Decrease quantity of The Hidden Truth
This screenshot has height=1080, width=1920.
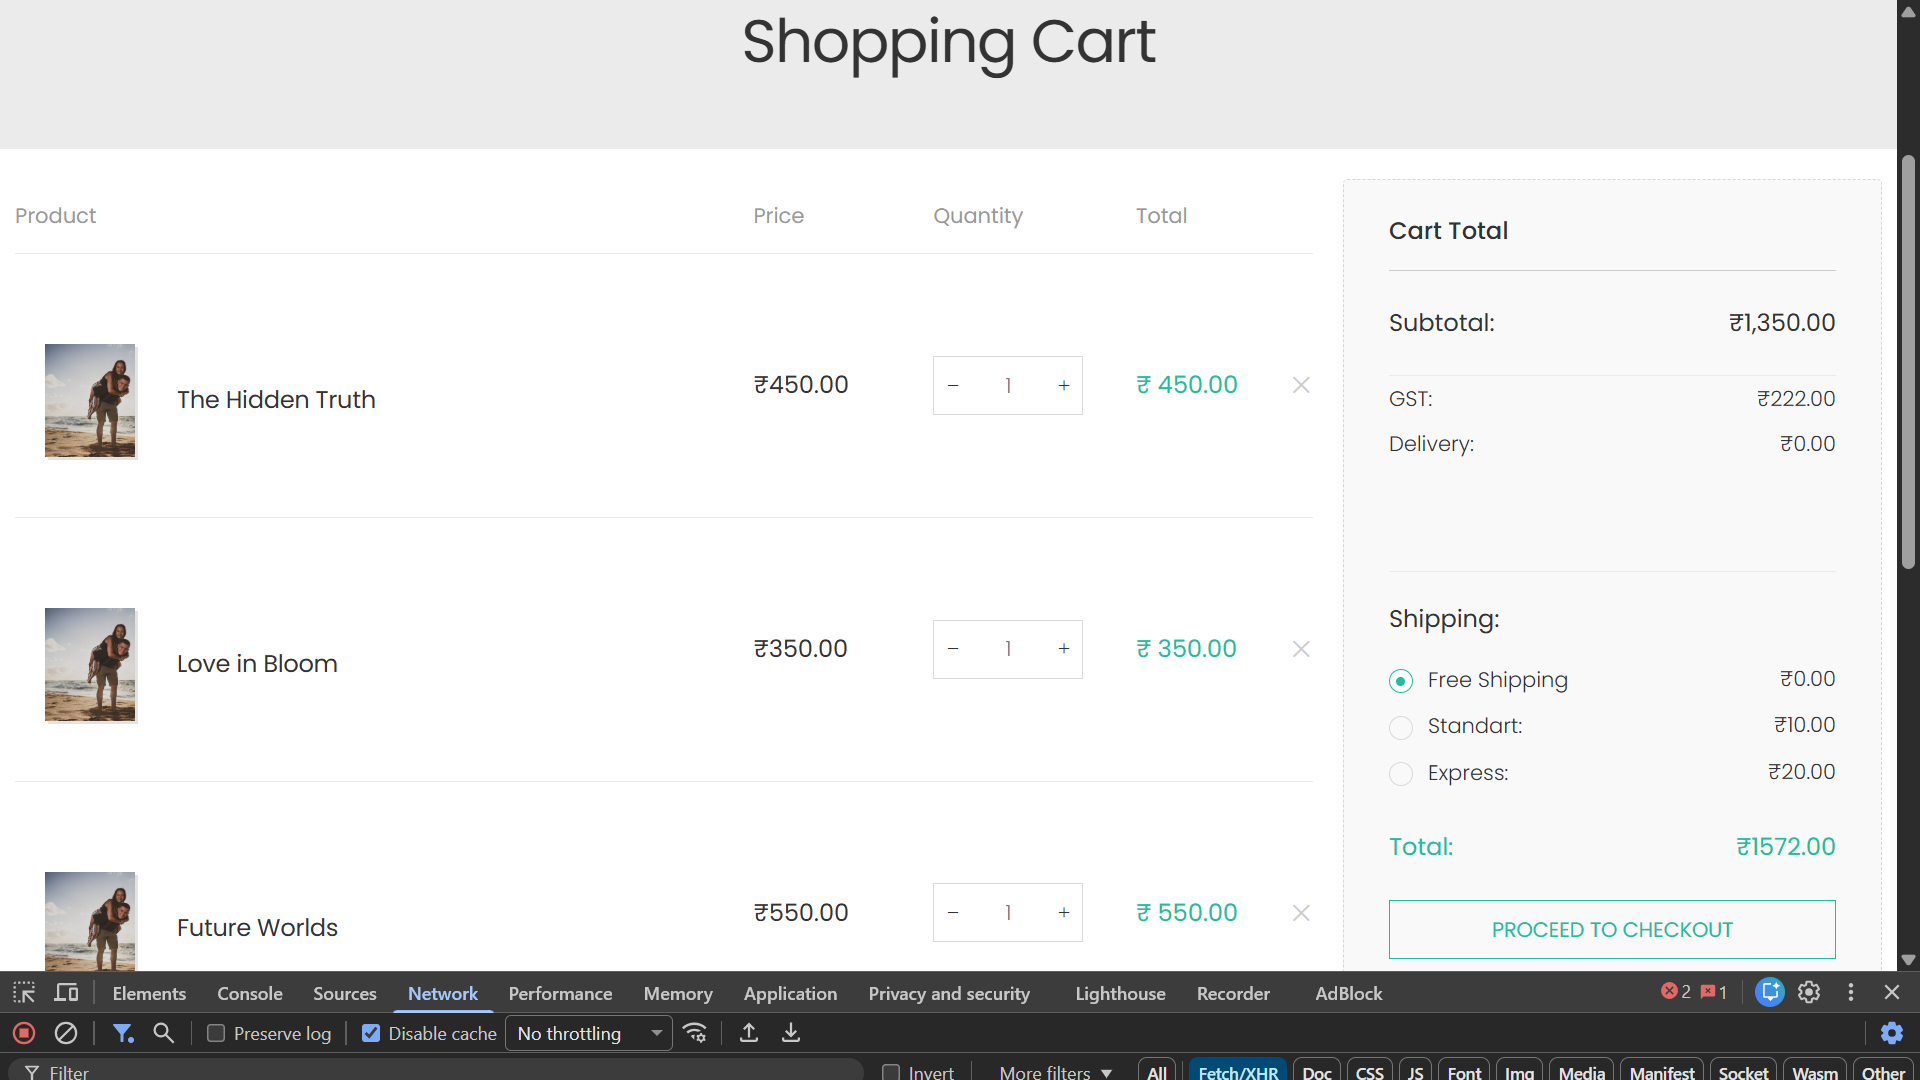point(953,385)
